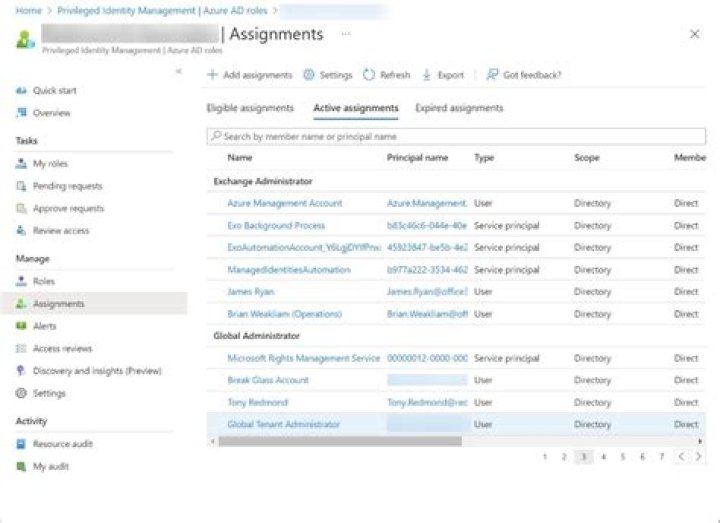Open Got feedback? icon
Viewport: 720px width, 523px height.
[492, 75]
